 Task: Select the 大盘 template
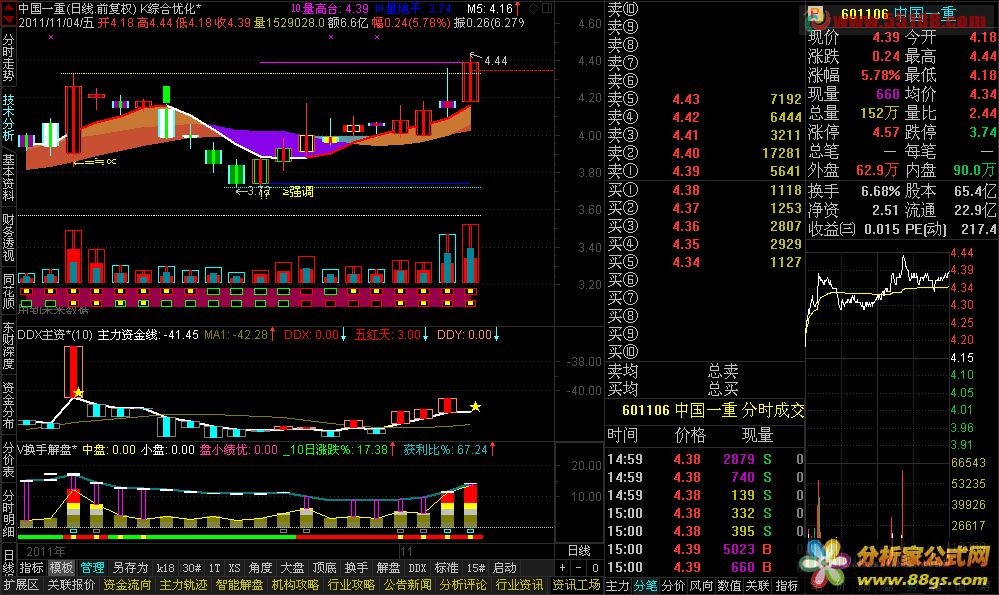tap(292, 568)
